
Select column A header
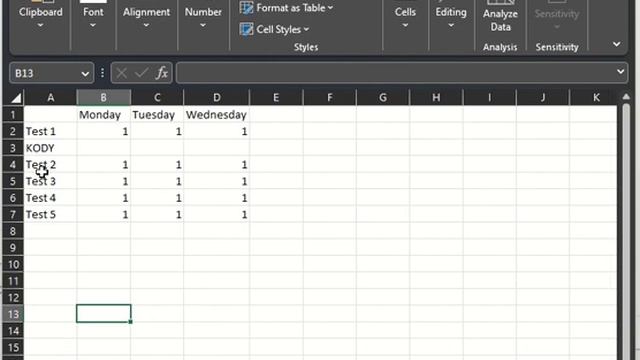[51, 98]
